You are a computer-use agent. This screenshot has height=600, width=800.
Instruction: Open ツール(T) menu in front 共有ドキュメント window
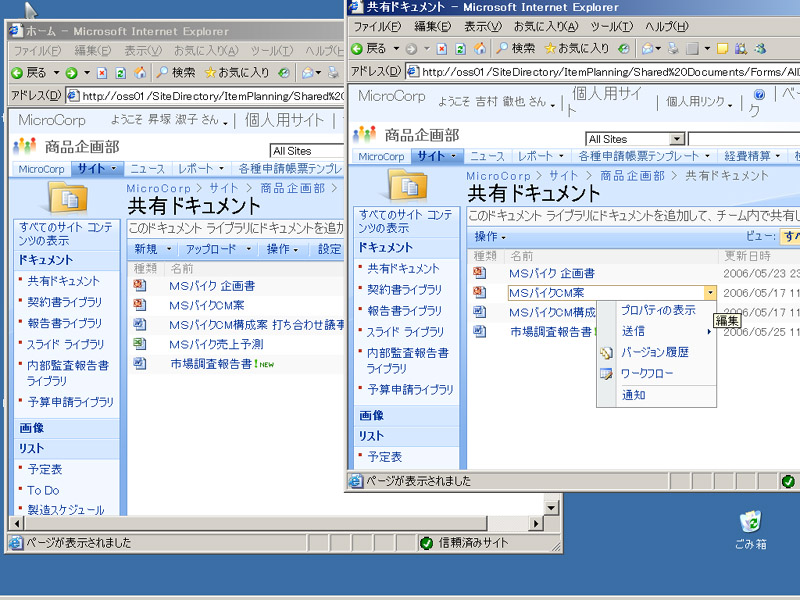(611, 26)
